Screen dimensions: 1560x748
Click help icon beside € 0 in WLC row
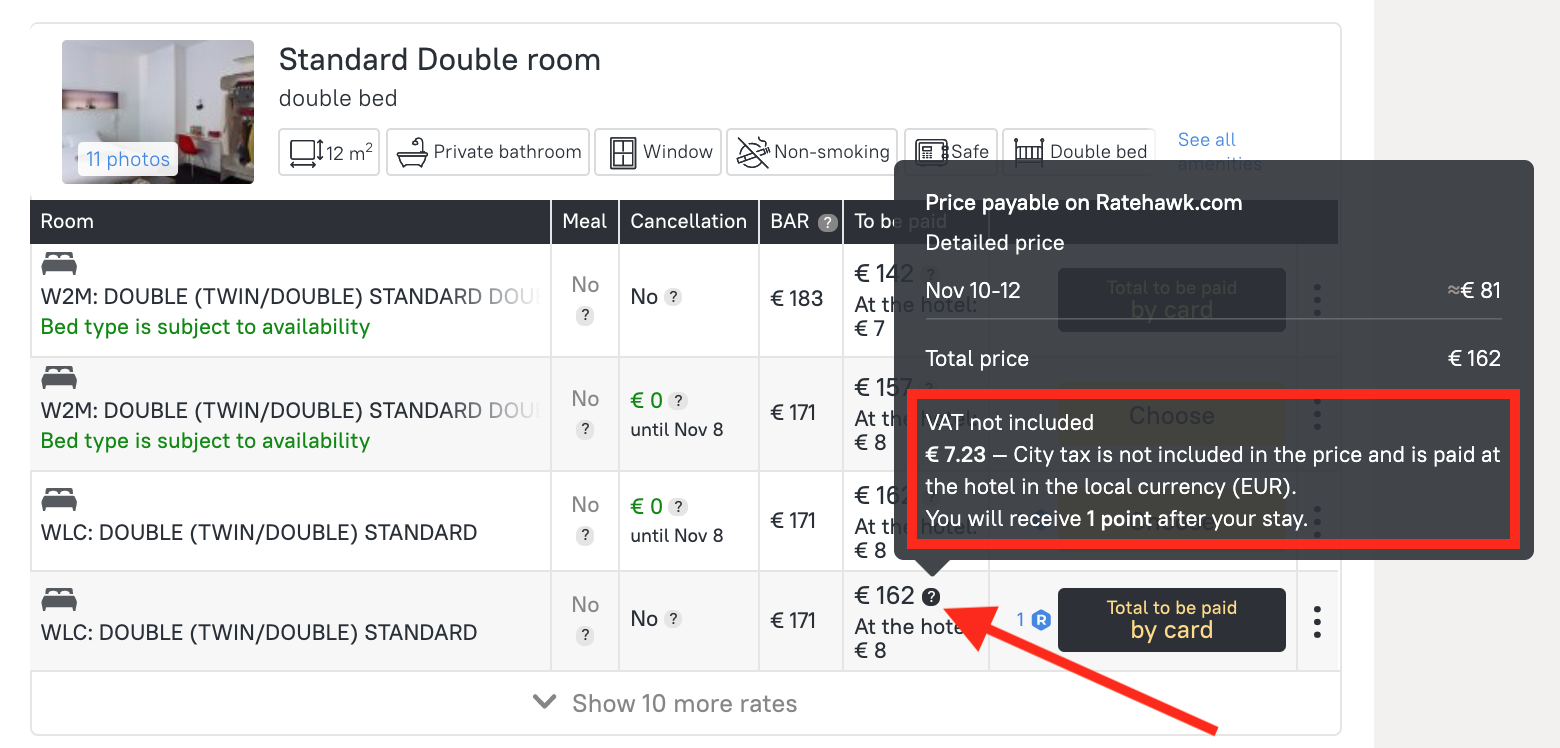(678, 507)
